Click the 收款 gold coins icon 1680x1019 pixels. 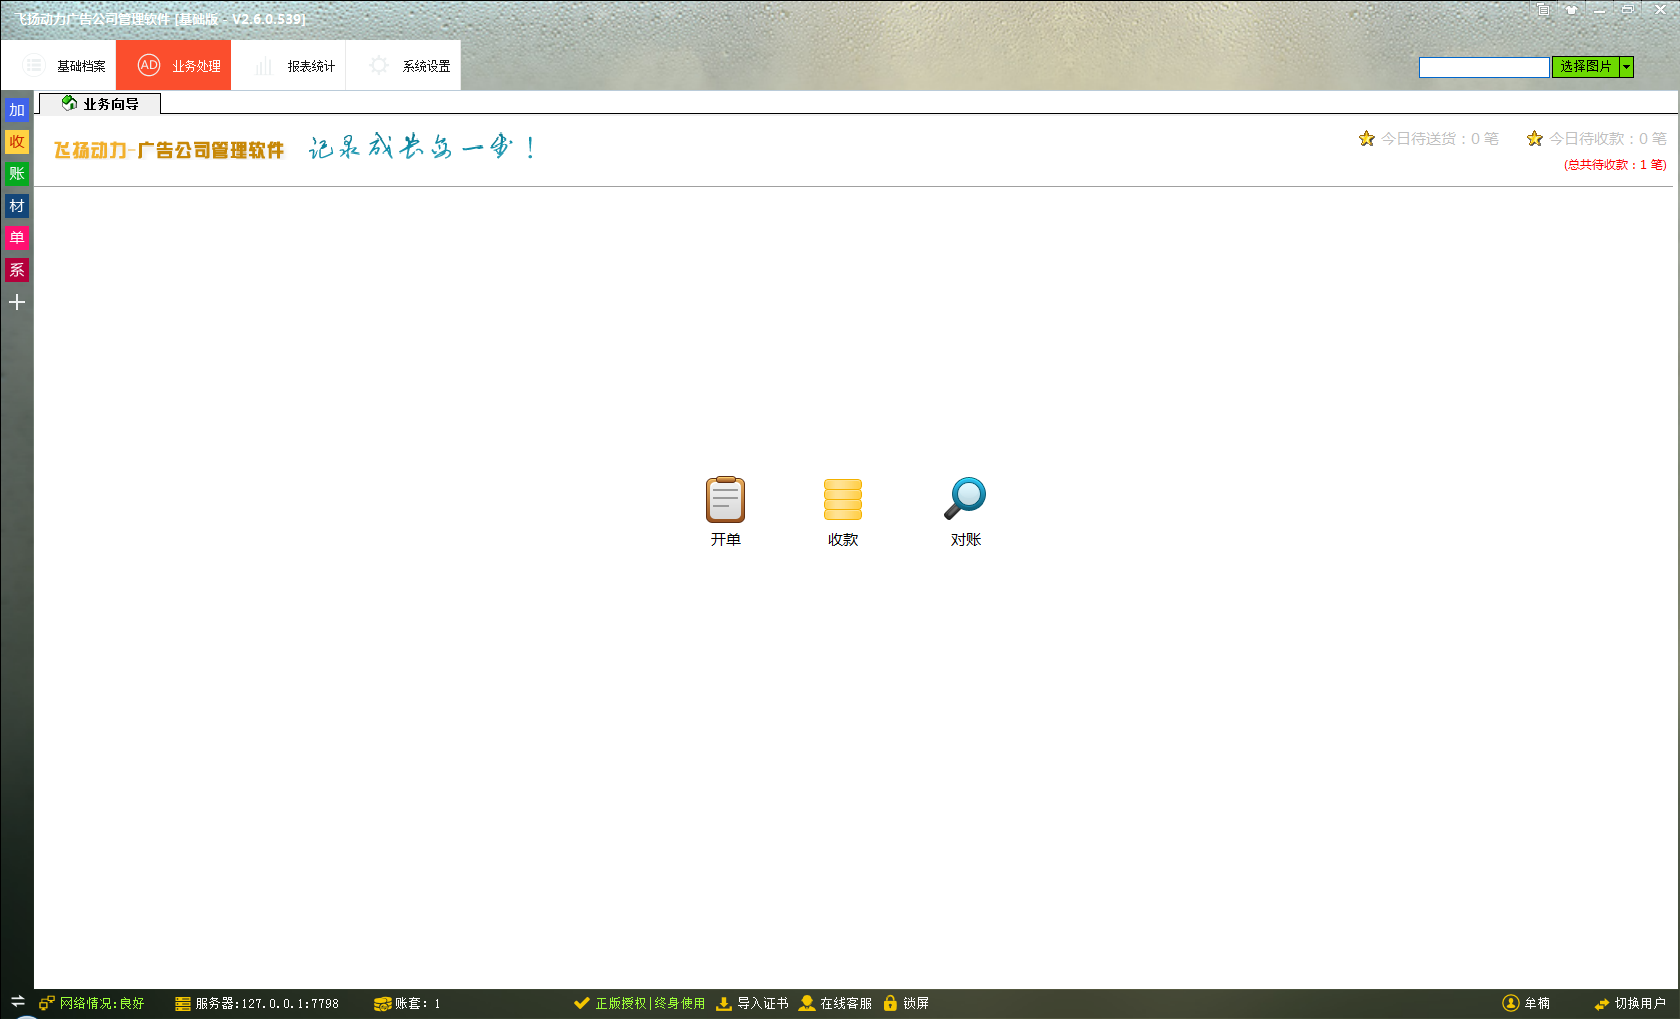(842, 500)
